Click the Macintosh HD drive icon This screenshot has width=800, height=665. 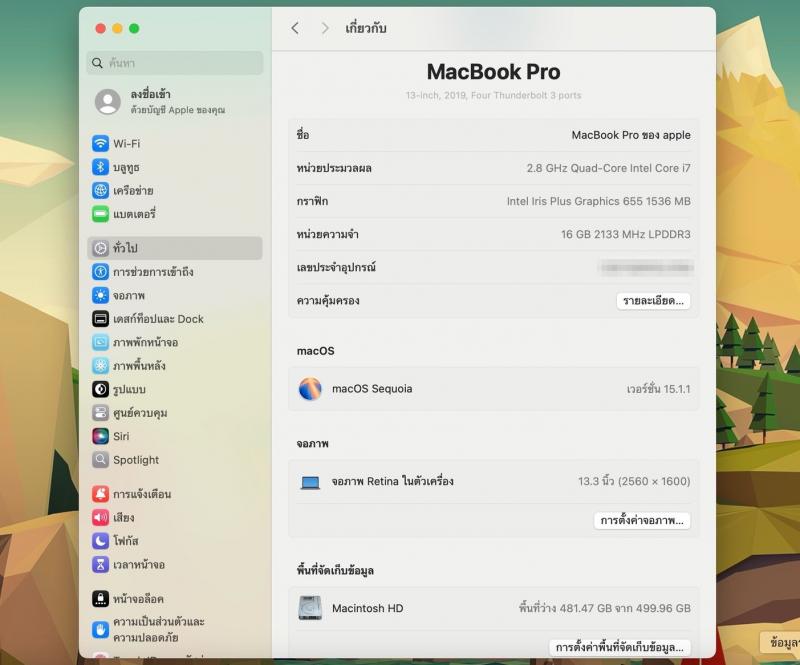[310, 608]
